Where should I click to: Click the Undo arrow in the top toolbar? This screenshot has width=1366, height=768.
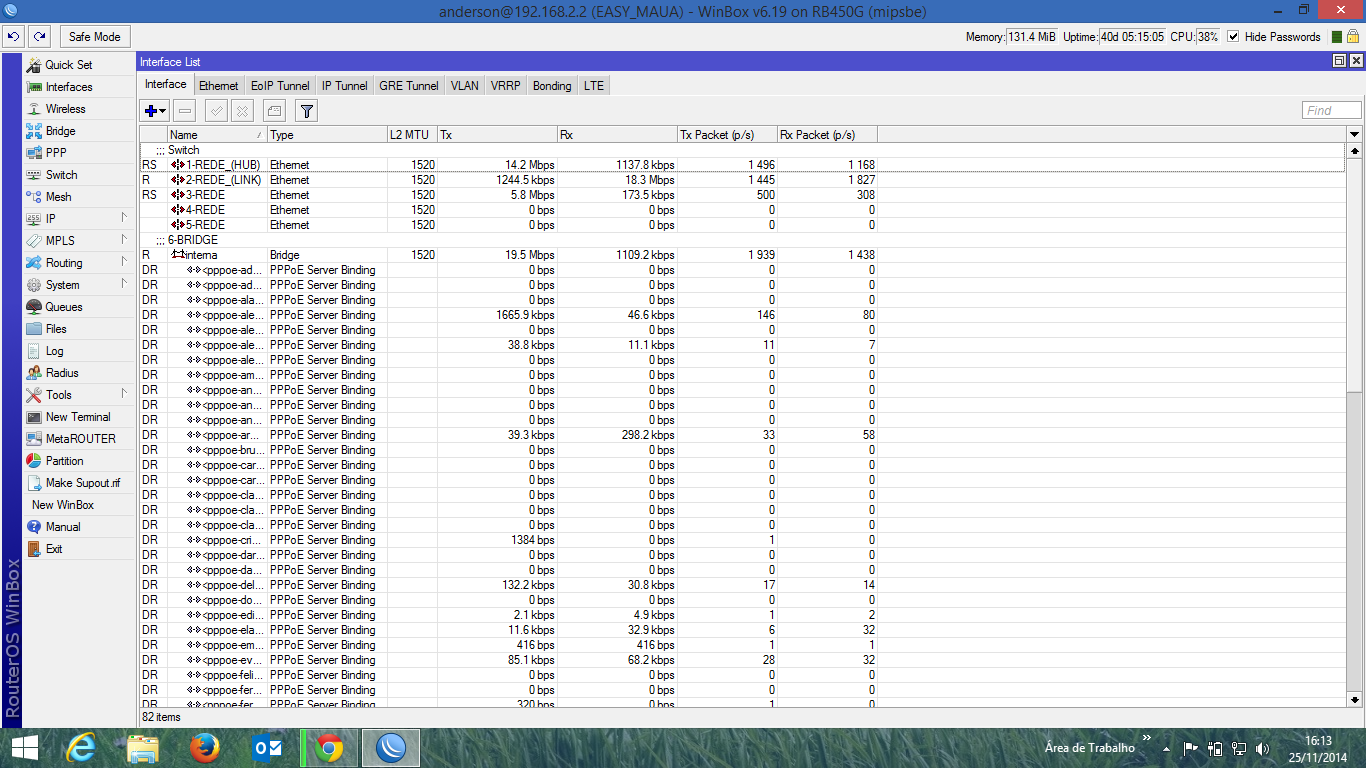point(14,37)
